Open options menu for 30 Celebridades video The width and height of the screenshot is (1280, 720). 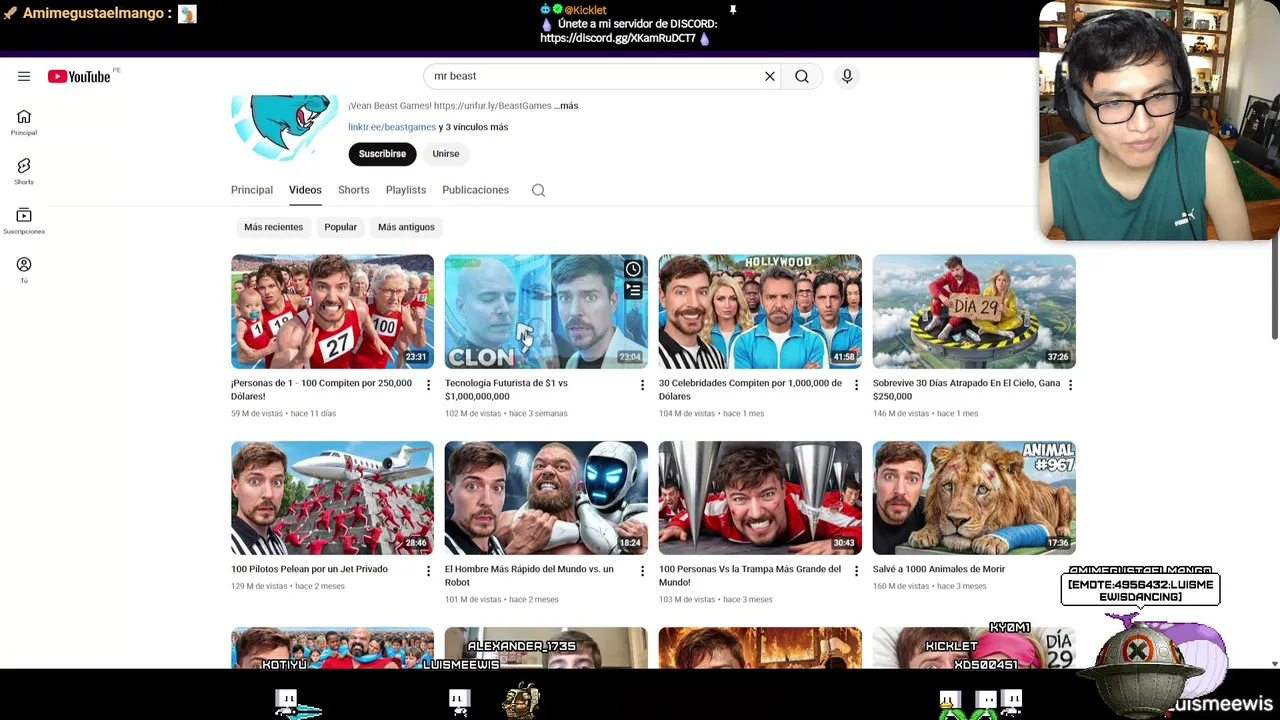point(856,385)
